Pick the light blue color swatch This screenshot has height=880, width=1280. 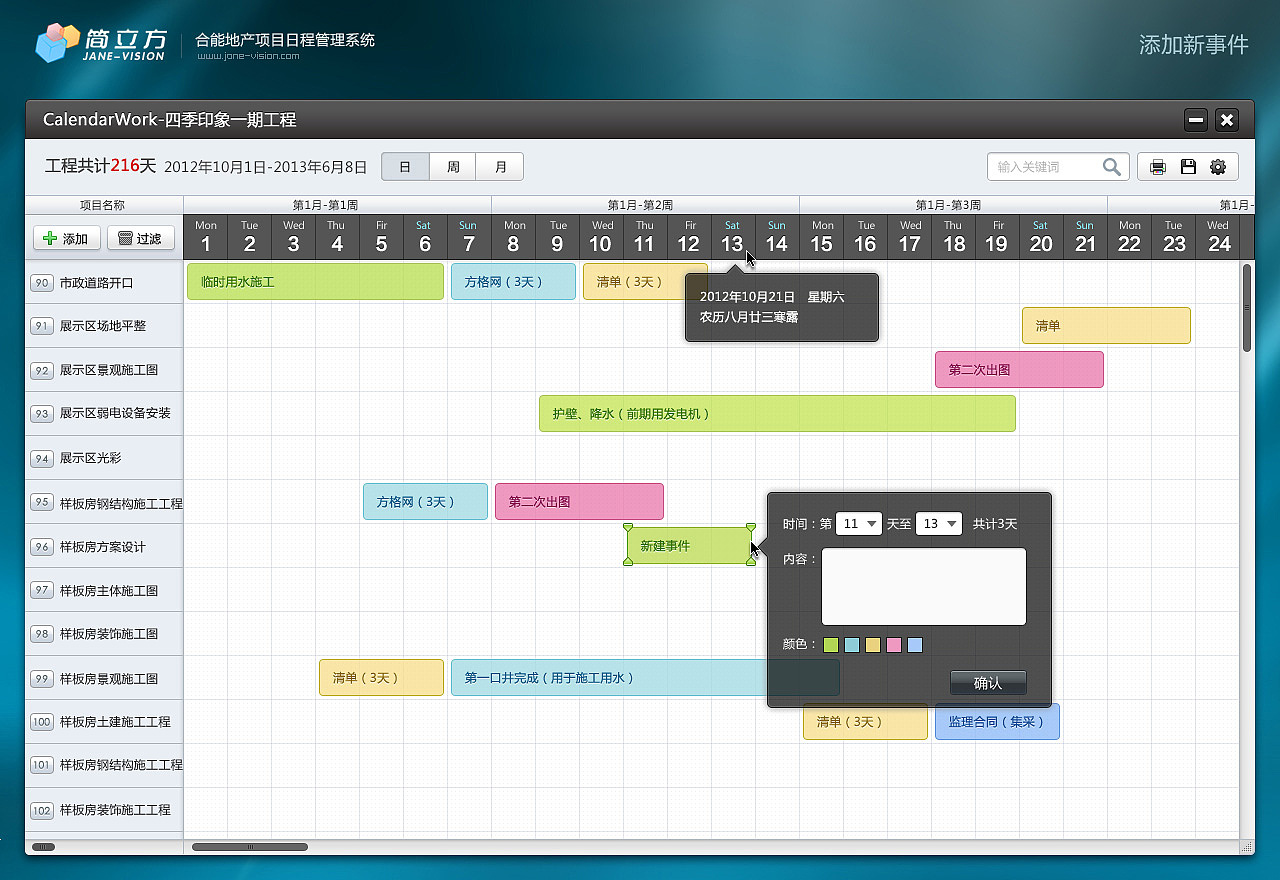tap(852, 645)
